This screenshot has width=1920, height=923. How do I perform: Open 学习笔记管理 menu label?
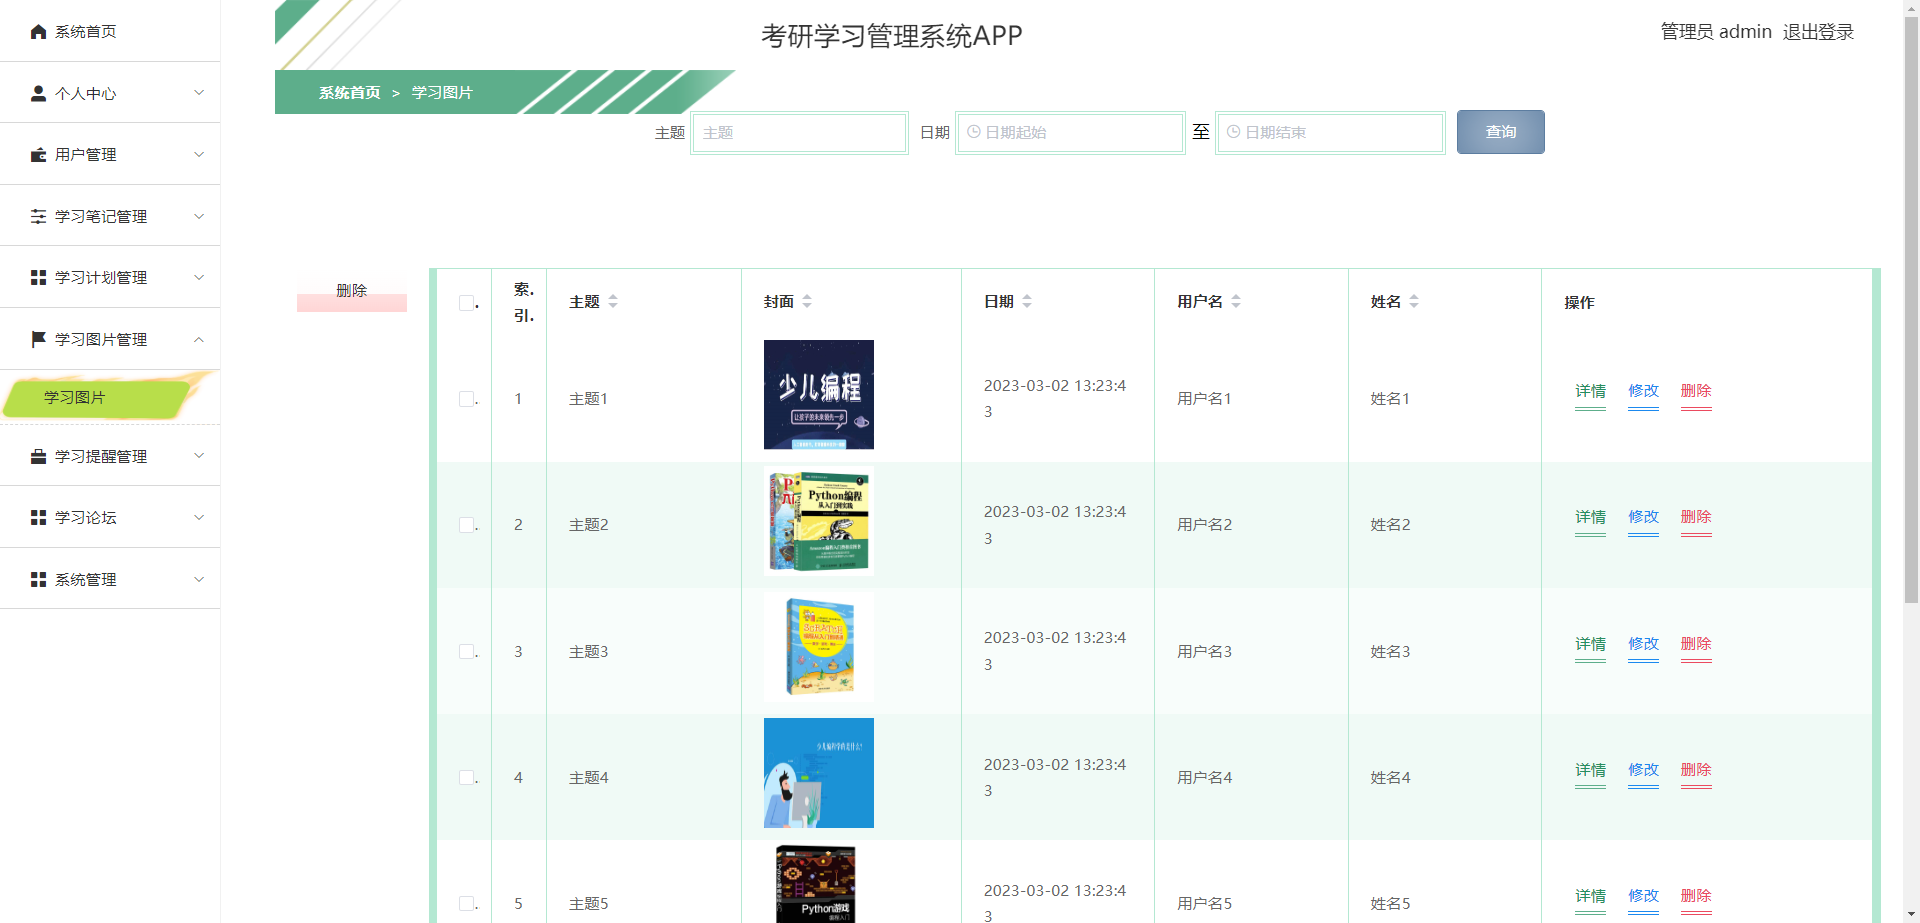click(x=101, y=216)
